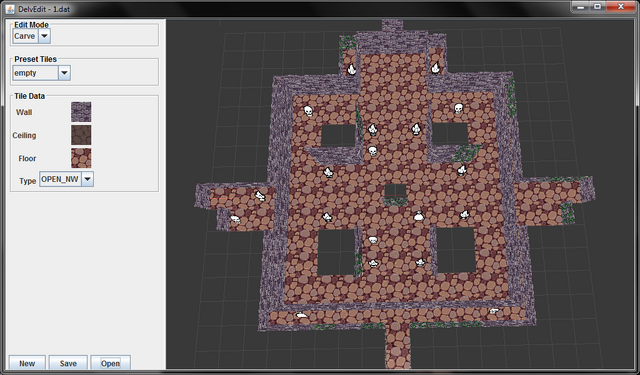Click the Open button
Viewport: 640px width, 375px height.
(110, 363)
